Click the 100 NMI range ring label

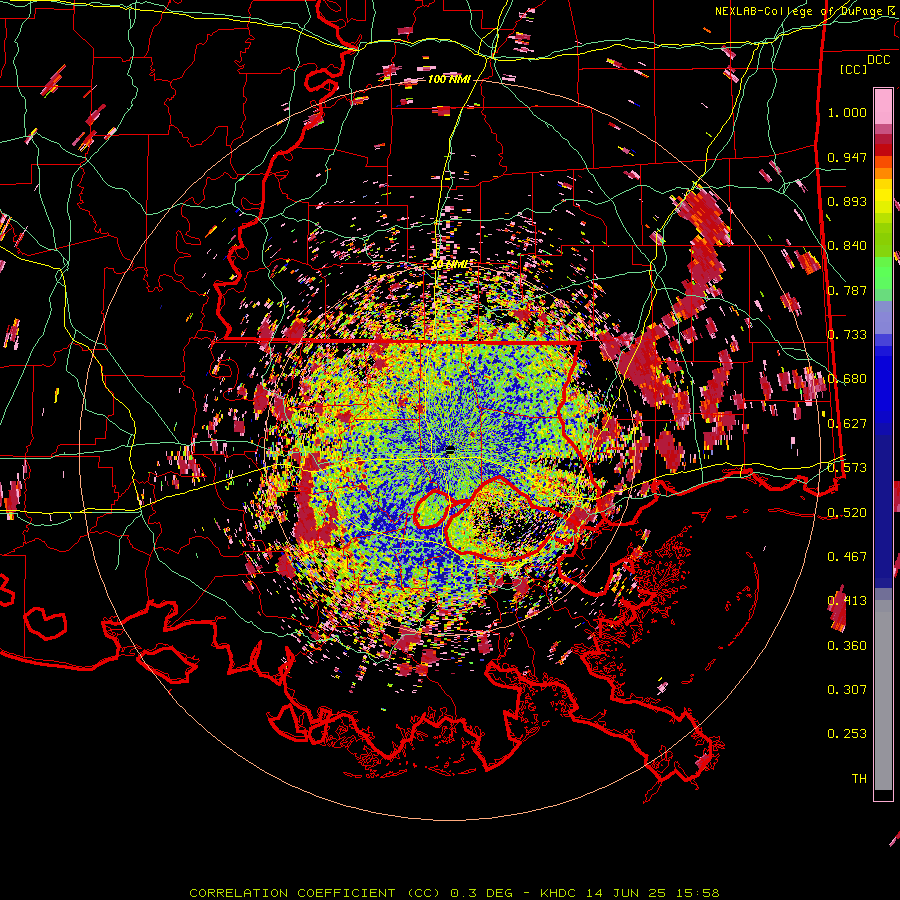click(x=449, y=79)
